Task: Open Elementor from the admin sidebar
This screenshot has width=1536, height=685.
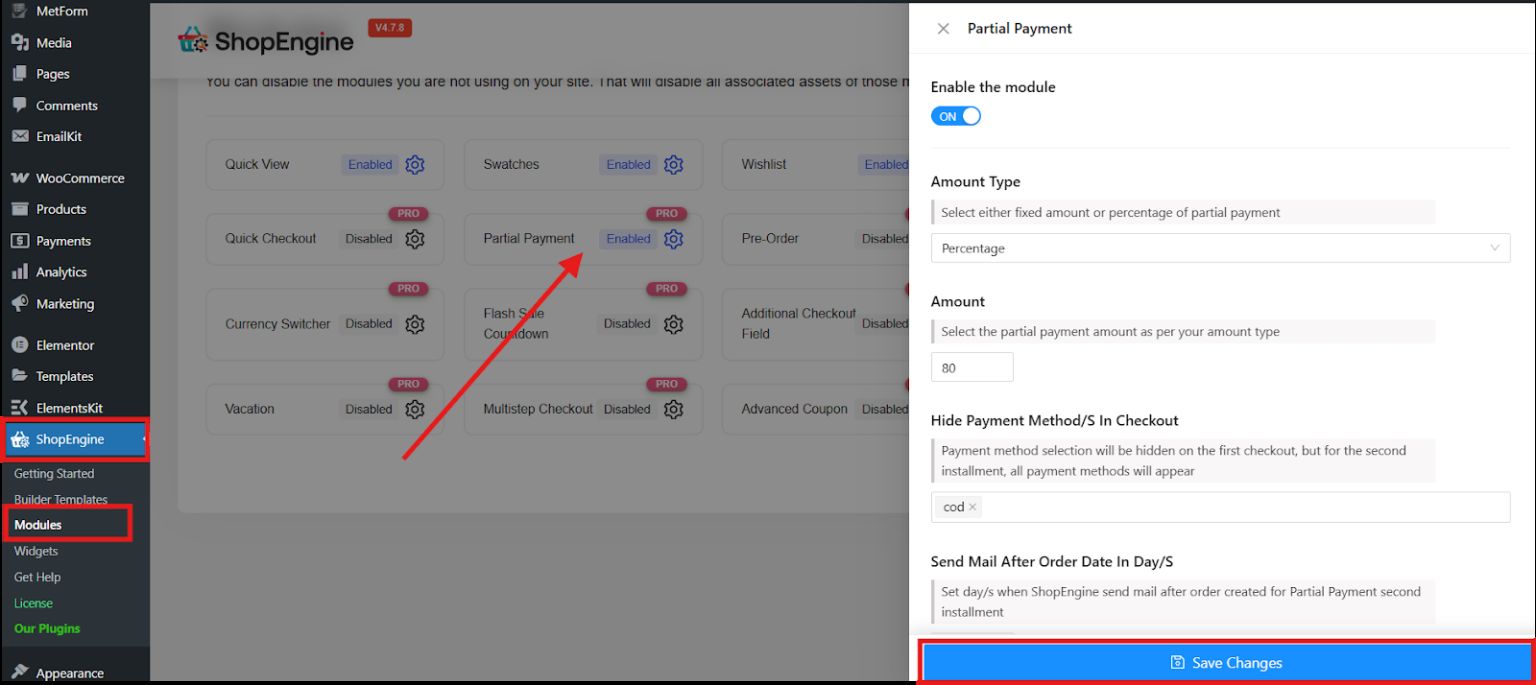Action: pyautogui.click(x=65, y=345)
